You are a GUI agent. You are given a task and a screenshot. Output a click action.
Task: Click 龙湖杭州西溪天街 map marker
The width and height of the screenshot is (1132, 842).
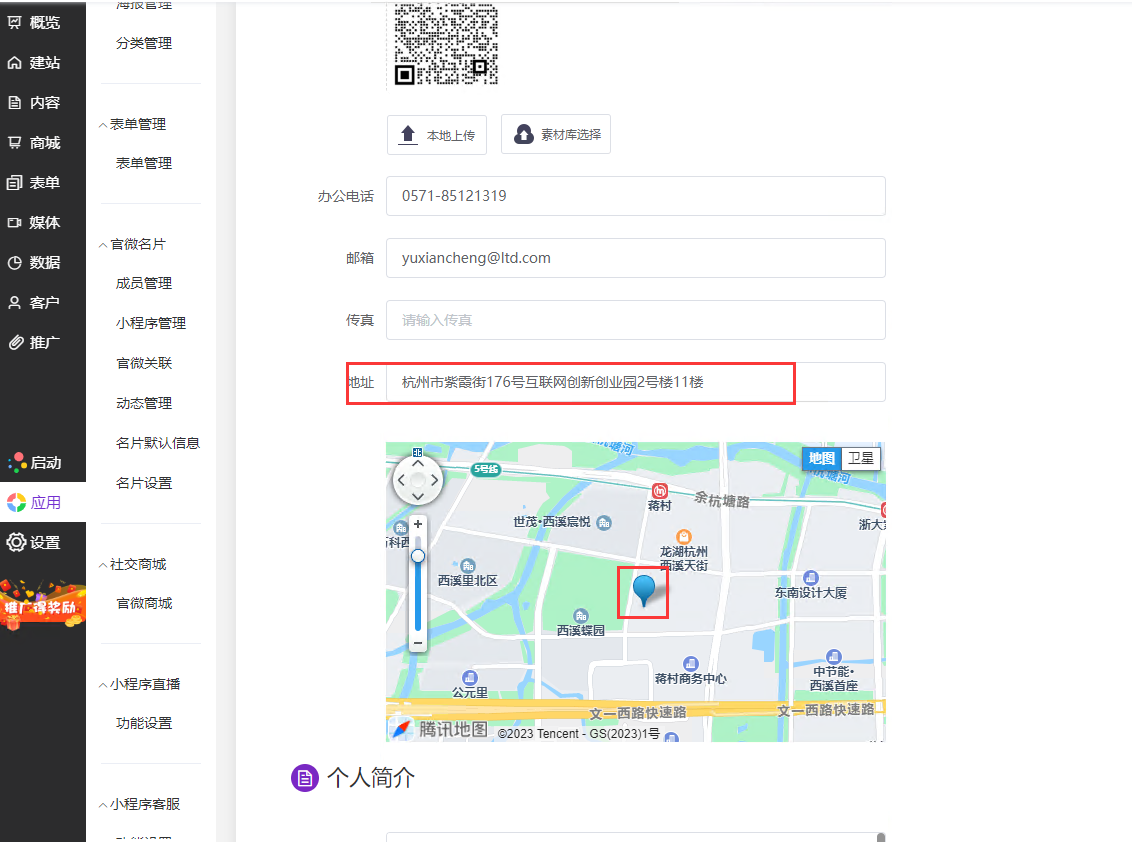684,537
